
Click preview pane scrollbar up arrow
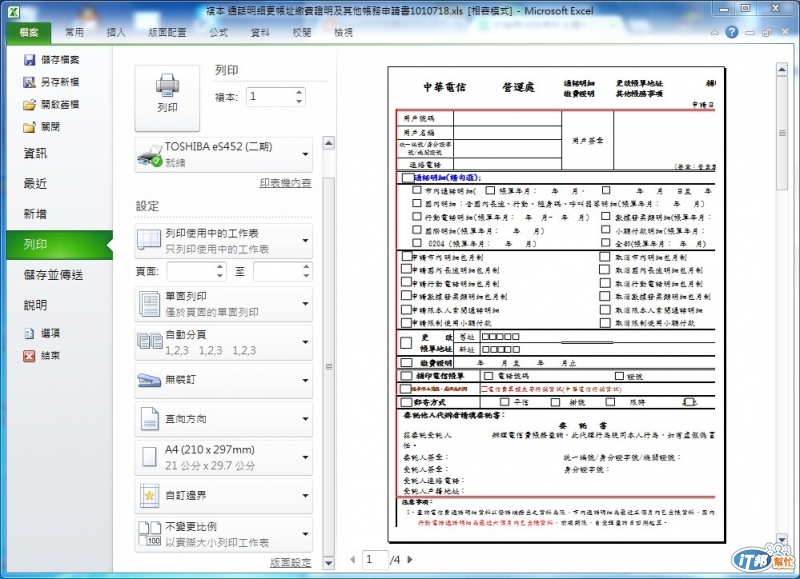(x=782, y=69)
